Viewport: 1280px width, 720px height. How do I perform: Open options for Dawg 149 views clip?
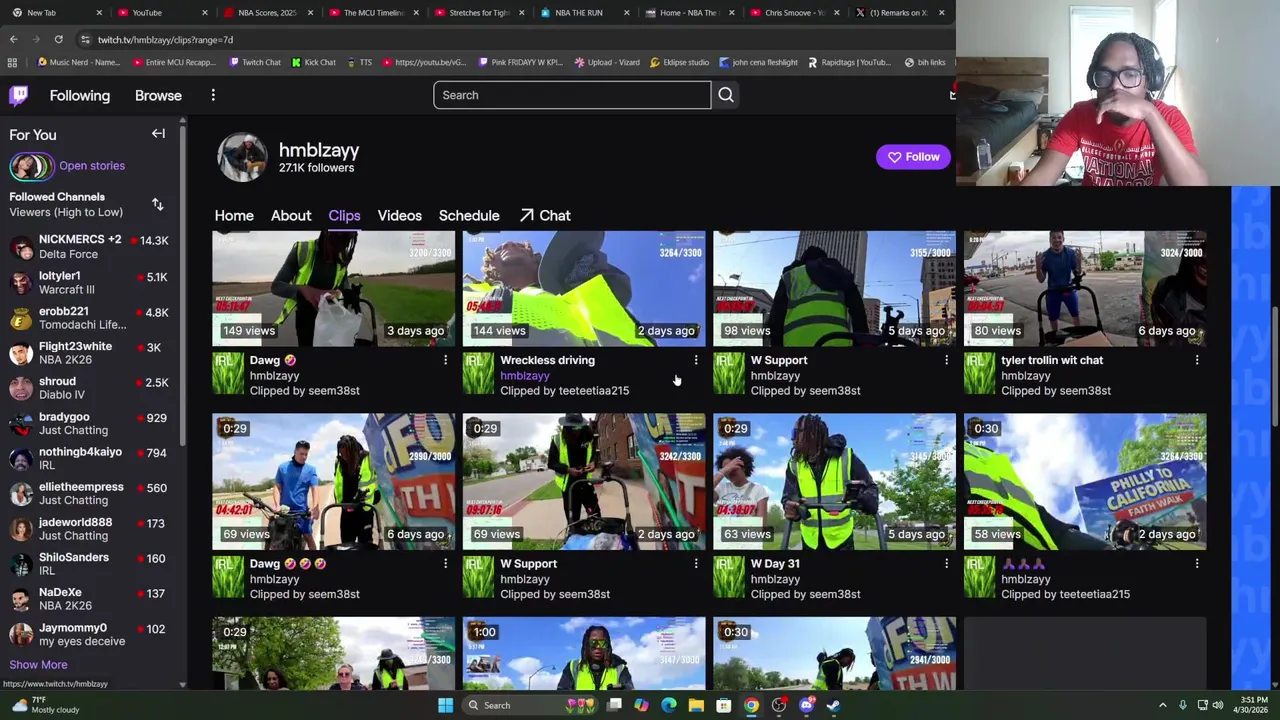click(x=445, y=360)
